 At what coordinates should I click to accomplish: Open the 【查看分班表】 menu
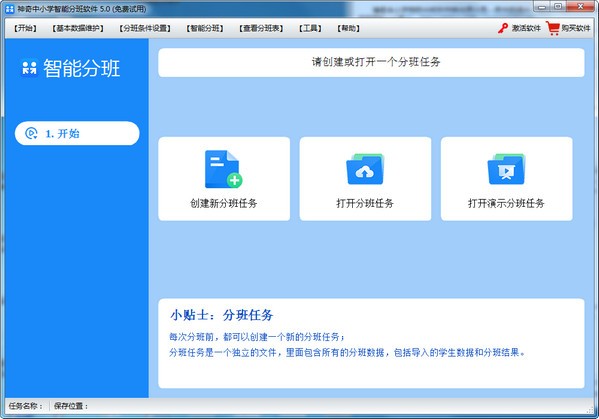(x=261, y=28)
